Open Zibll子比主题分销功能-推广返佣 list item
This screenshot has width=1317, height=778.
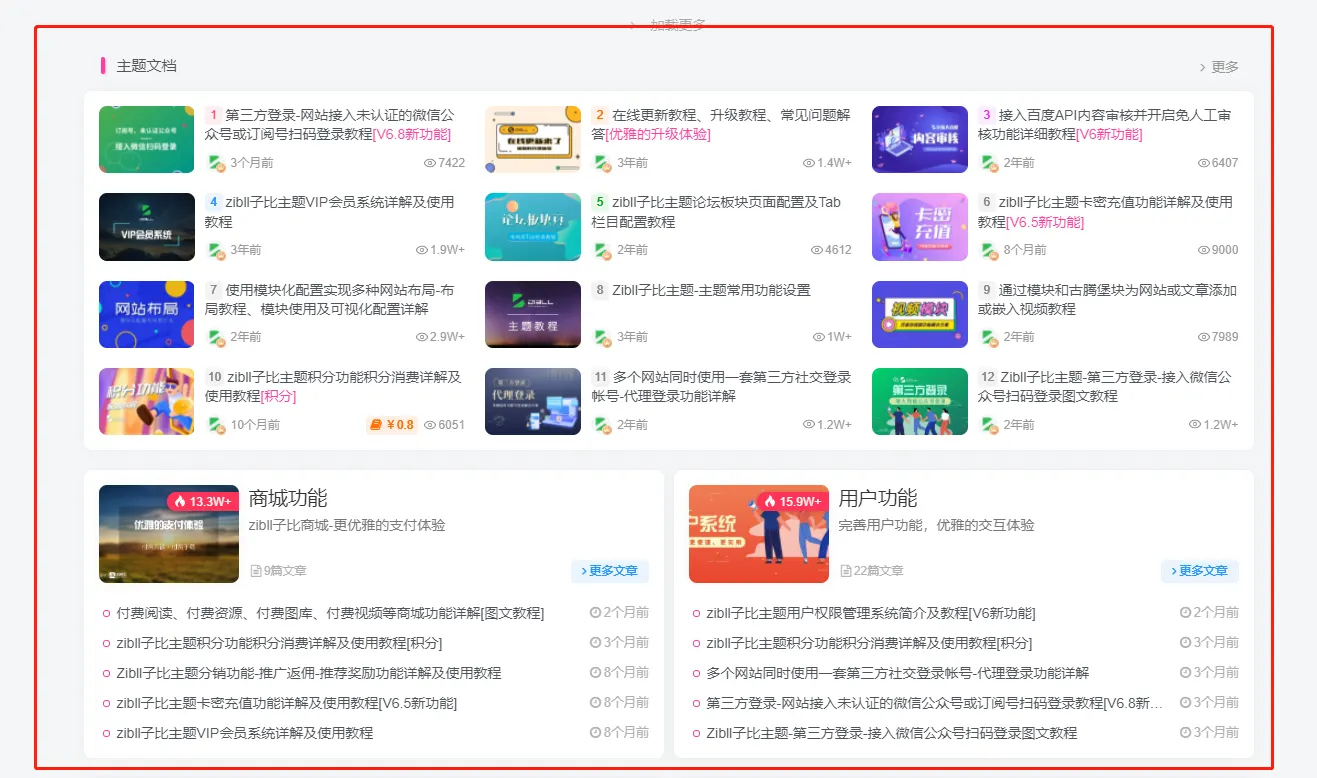(309, 673)
